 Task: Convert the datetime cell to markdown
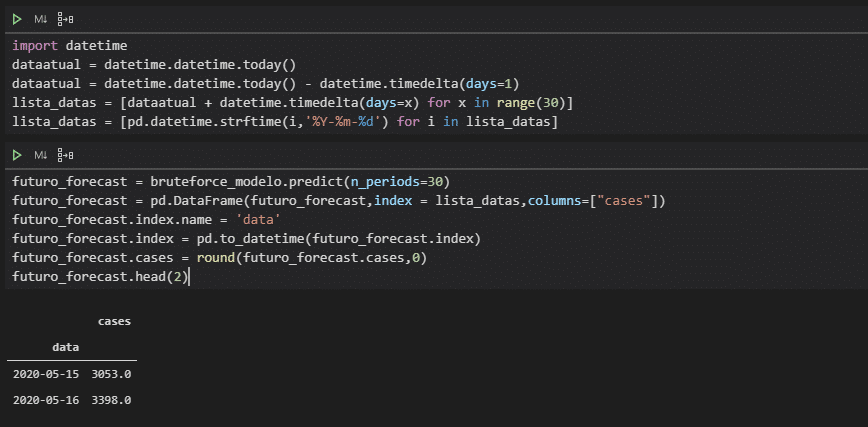(41, 19)
